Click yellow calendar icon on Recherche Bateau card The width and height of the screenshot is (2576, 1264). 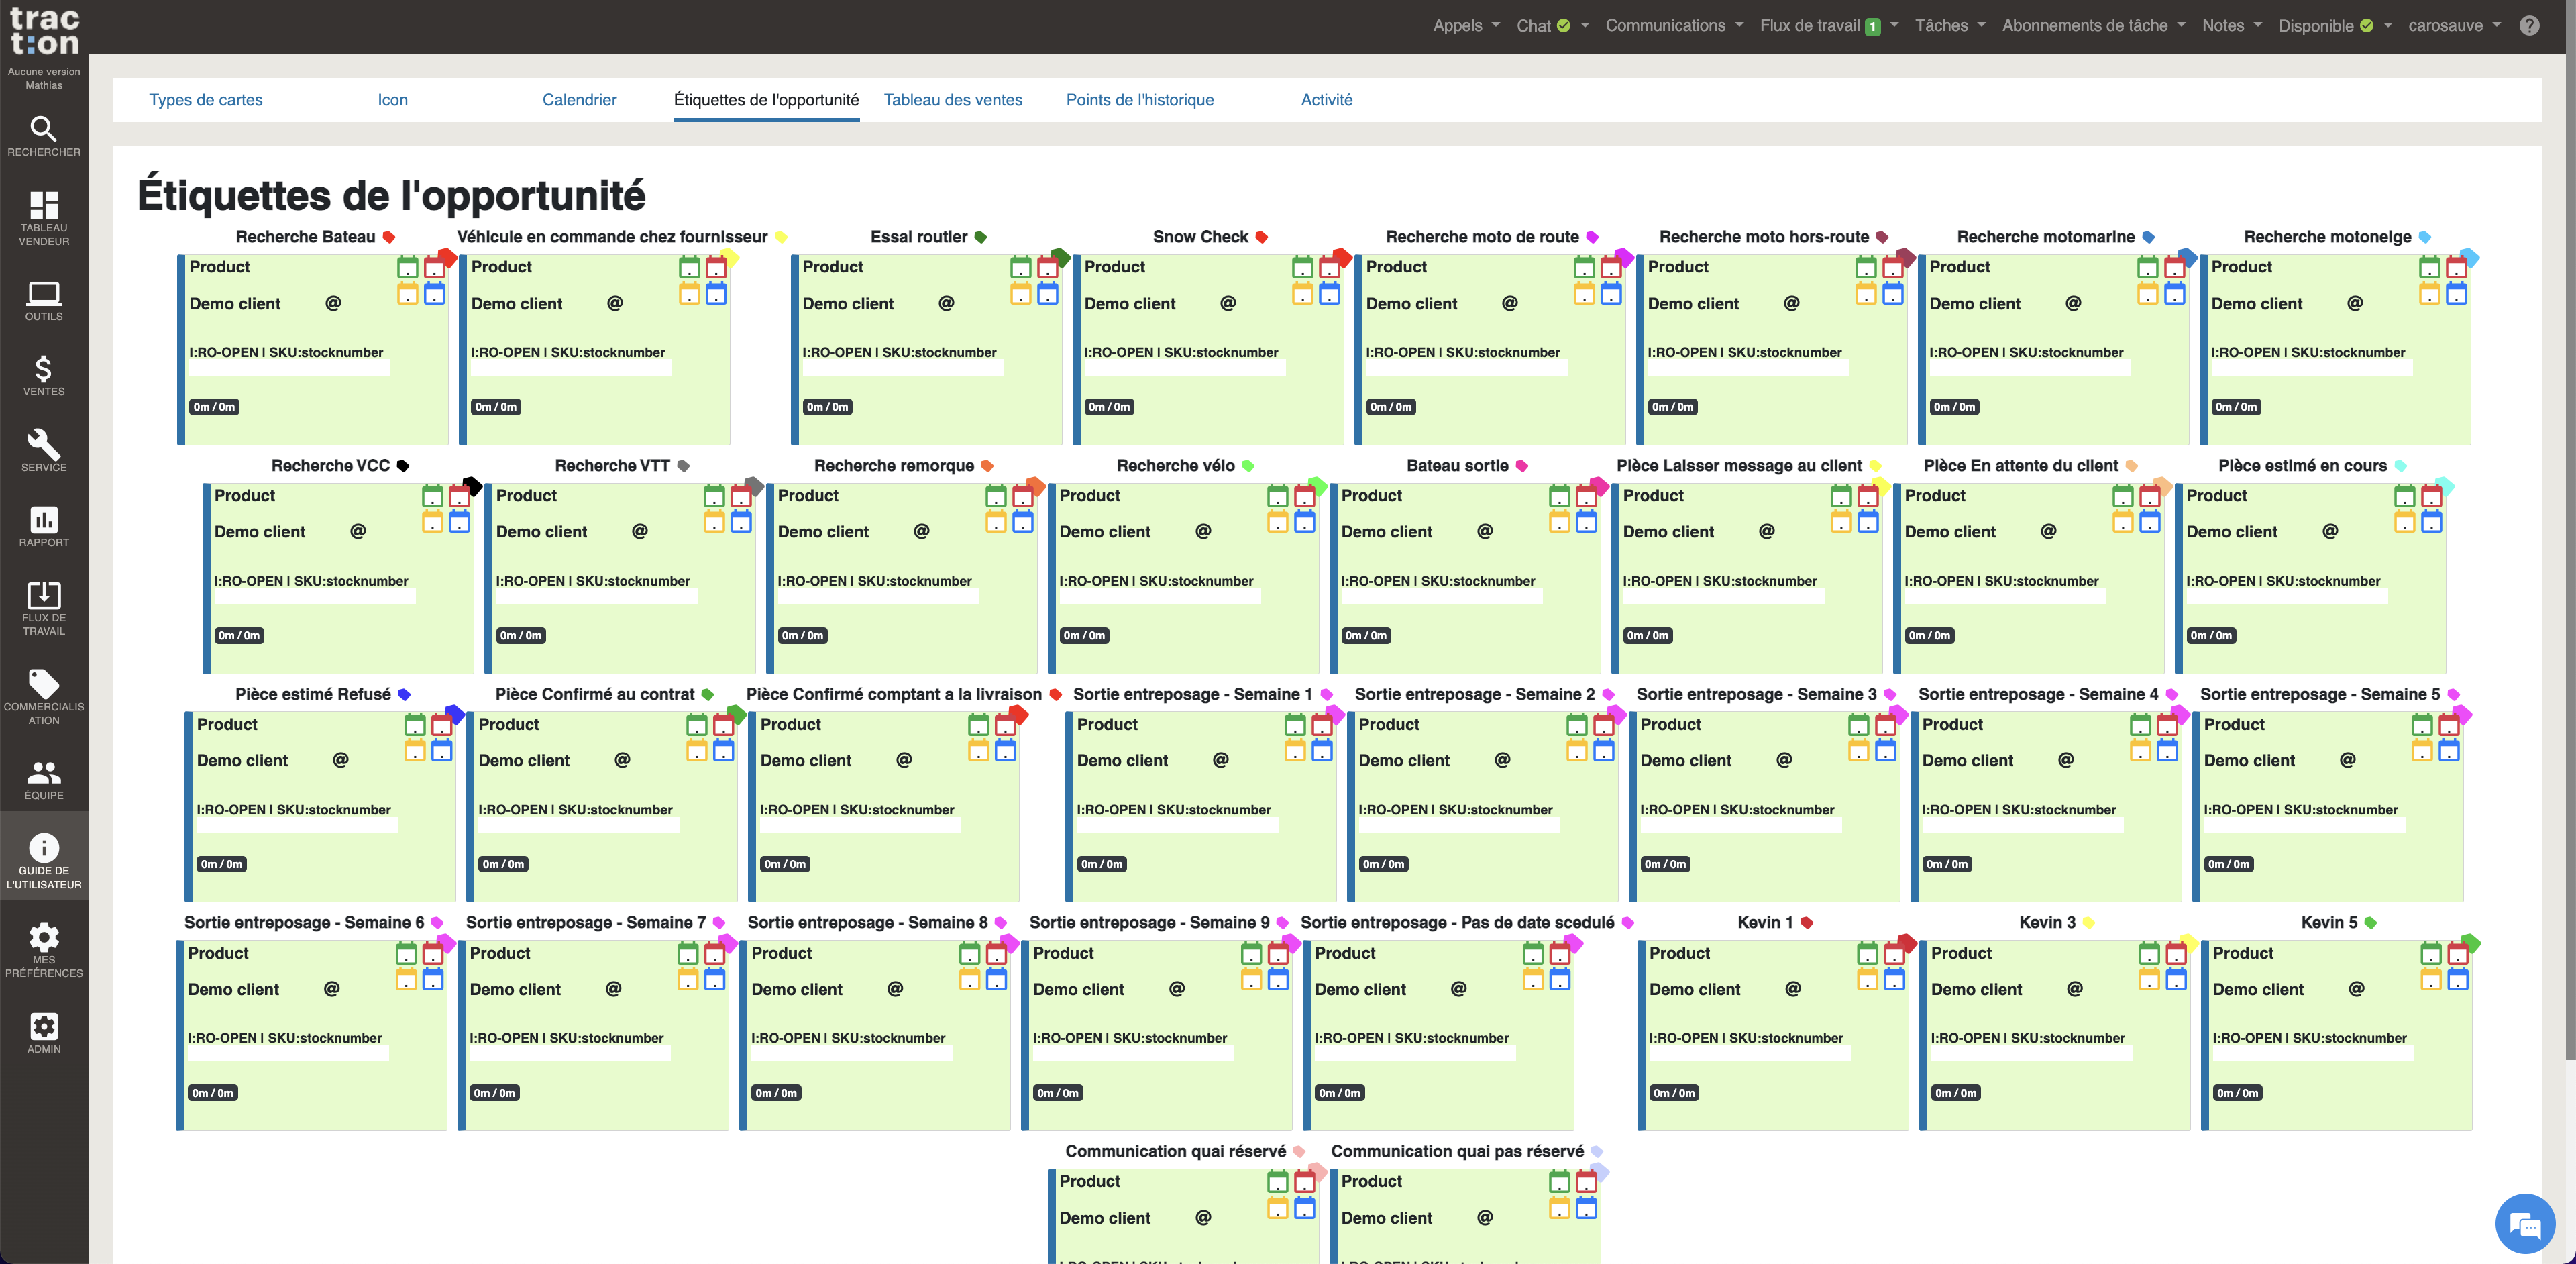pyautogui.click(x=408, y=293)
